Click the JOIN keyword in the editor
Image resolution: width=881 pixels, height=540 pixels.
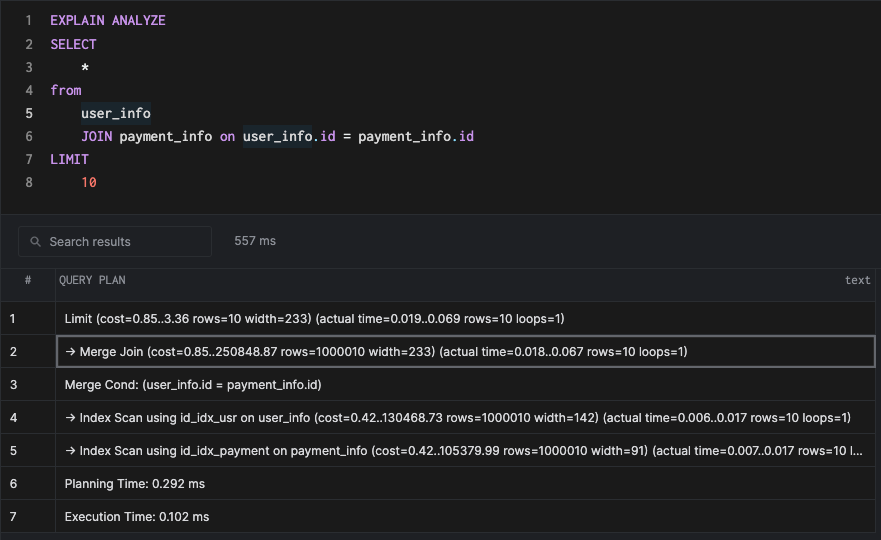[98, 136]
